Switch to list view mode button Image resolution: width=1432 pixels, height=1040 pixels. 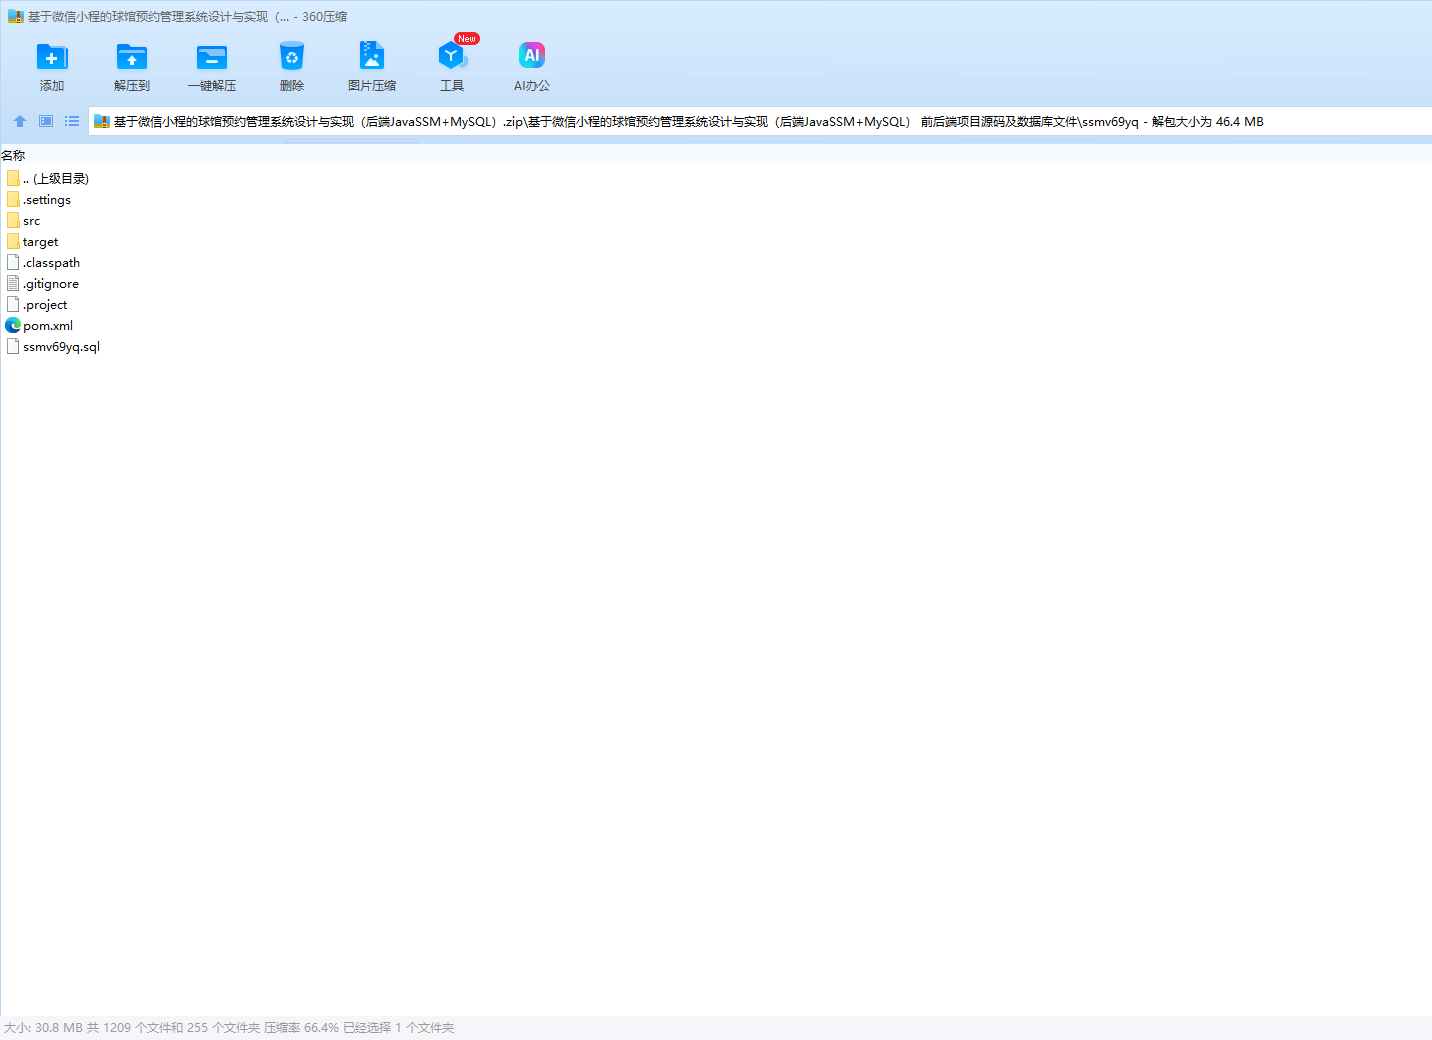[x=72, y=121]
